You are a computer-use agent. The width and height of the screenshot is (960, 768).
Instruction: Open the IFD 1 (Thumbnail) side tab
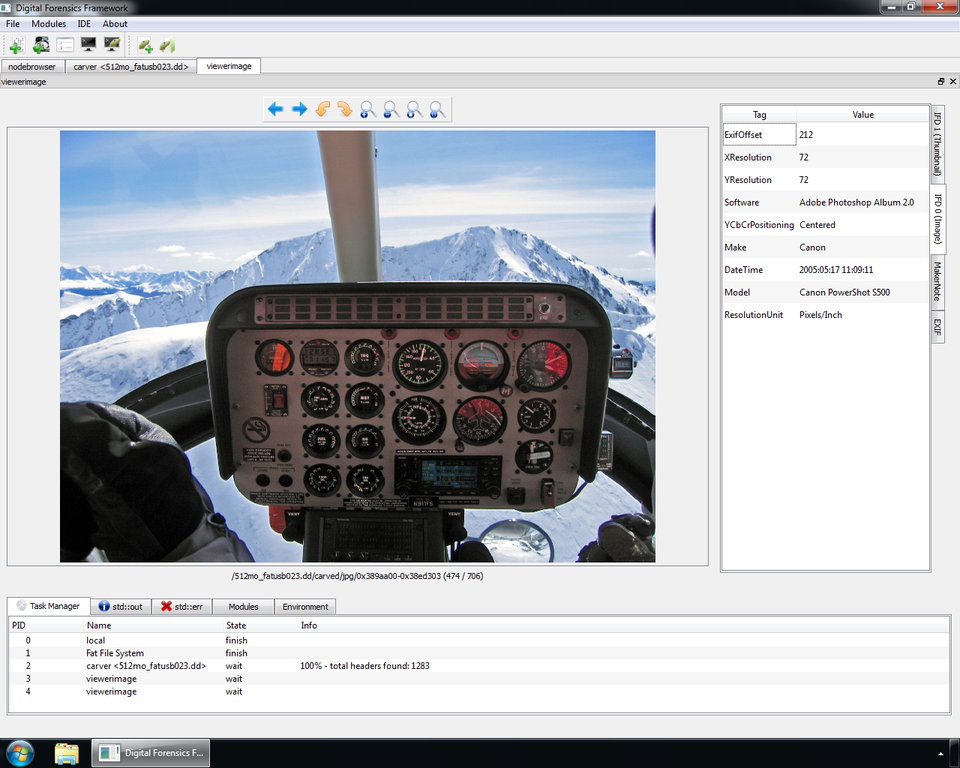(938, 143)
